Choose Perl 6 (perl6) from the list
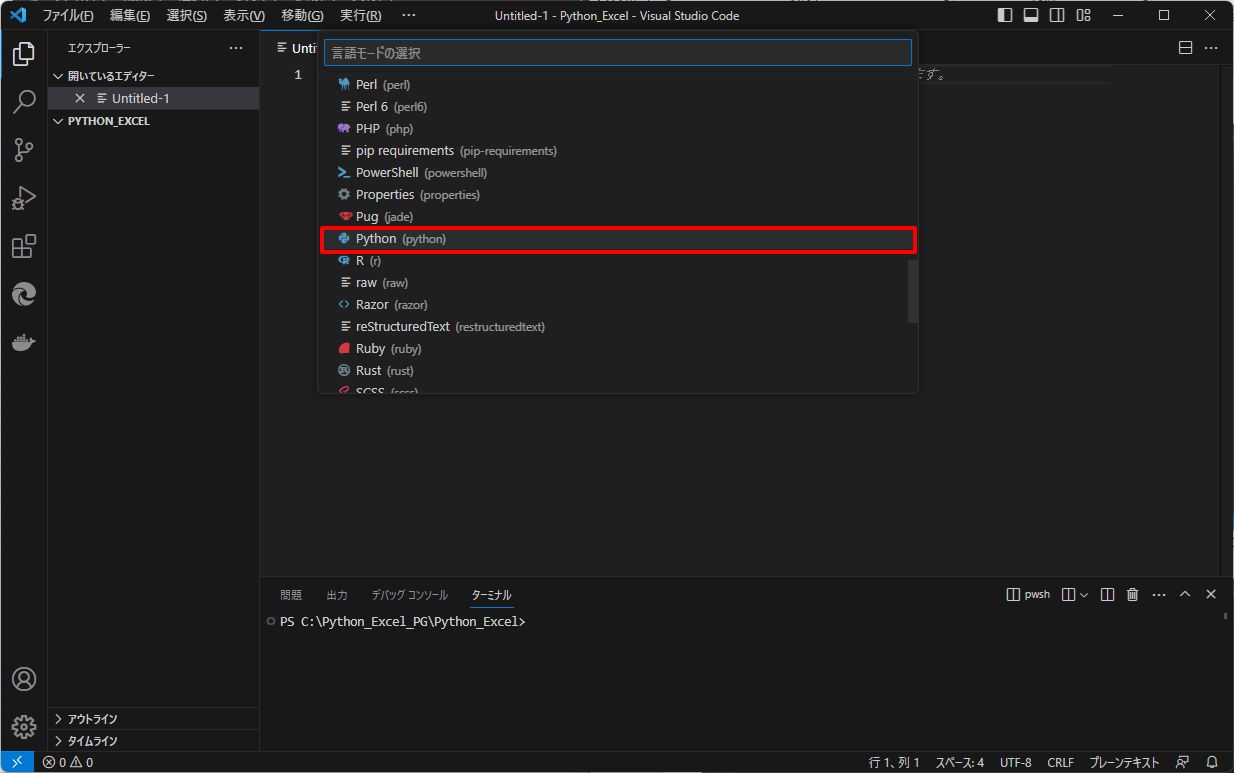The width and height of the screenshot is (1234, 773). [618, 107]
